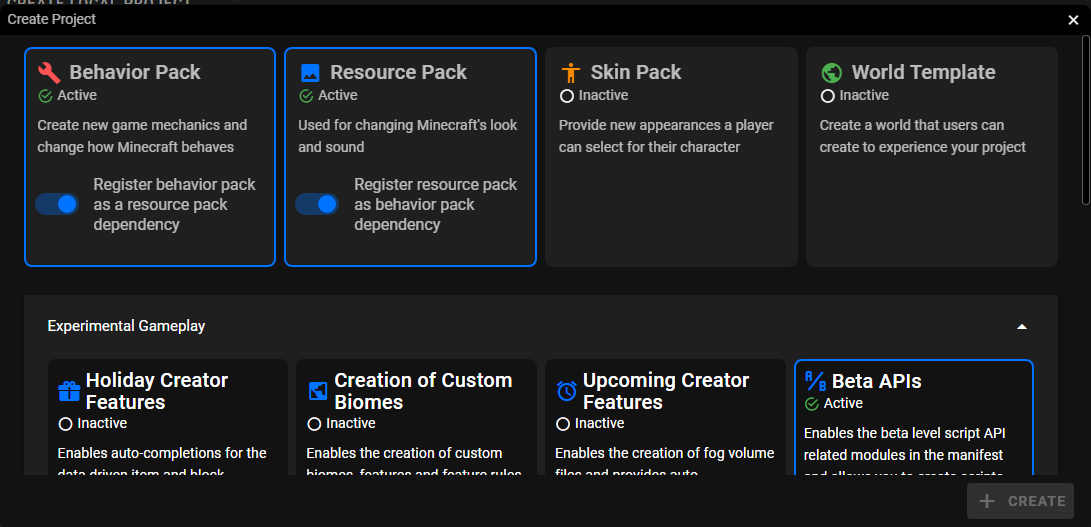This screenshot has height=527, width=1091.
Task: Select the World Template inactive radio indicator
Action: 827,96
